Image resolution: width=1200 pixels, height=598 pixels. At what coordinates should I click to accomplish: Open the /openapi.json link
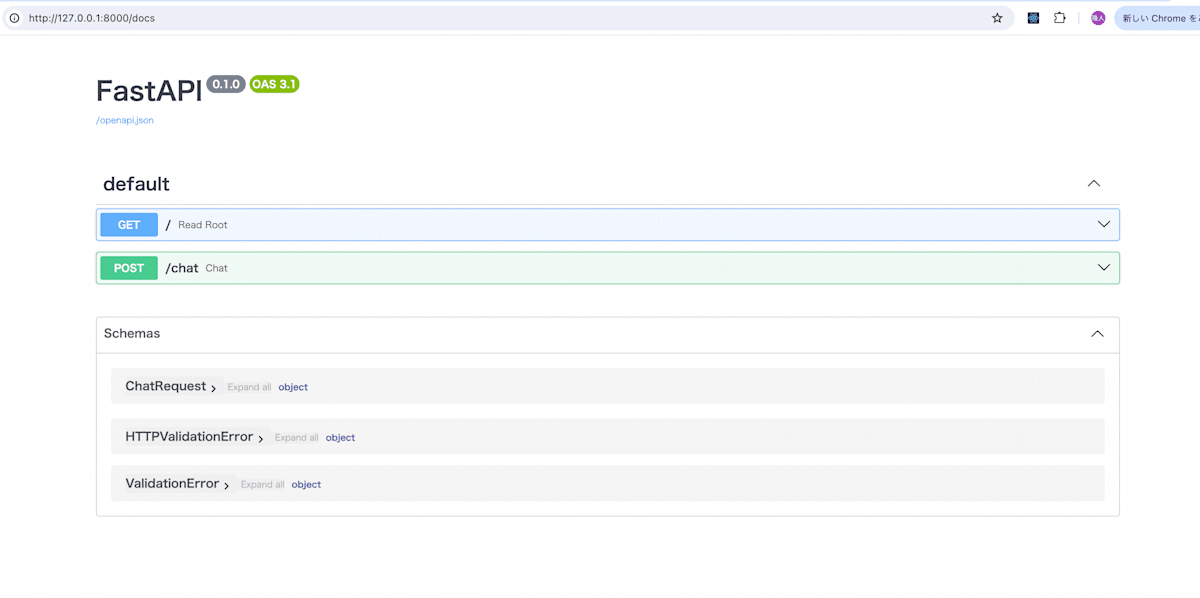[x=125, y=120]
